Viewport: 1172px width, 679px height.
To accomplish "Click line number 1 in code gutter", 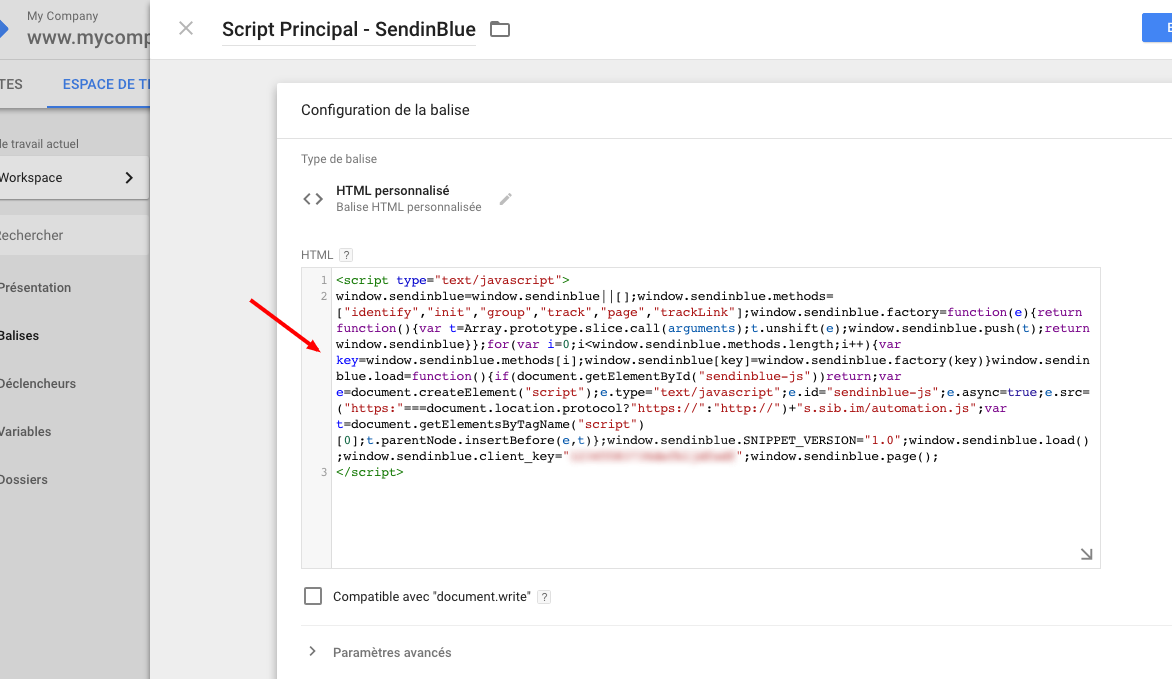I will [324, 280].
